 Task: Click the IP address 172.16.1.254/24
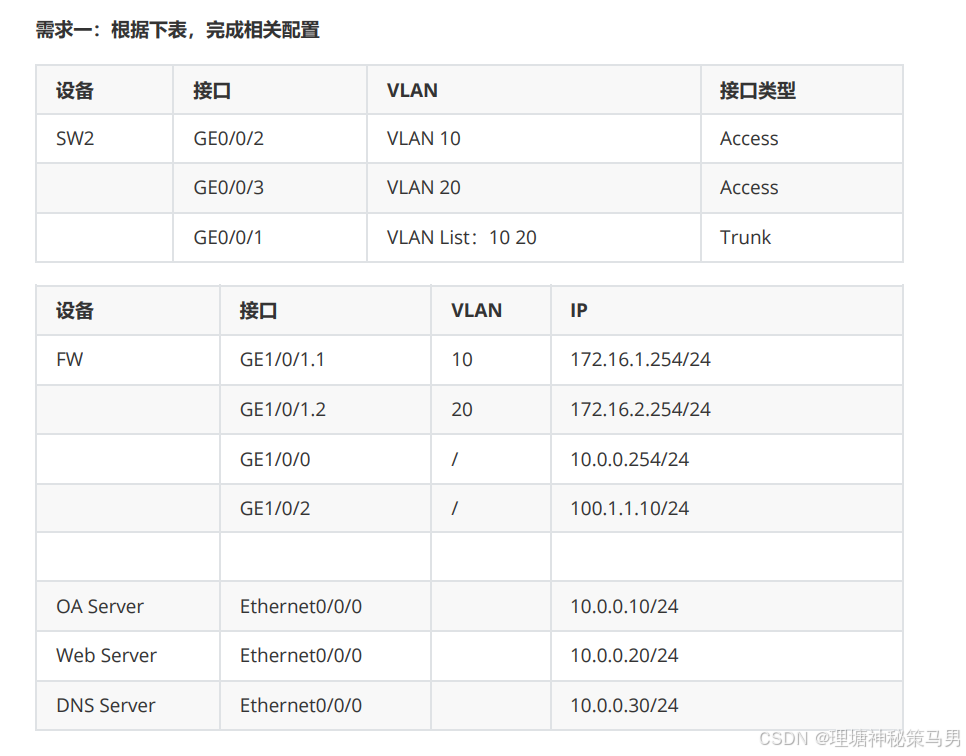640,359
